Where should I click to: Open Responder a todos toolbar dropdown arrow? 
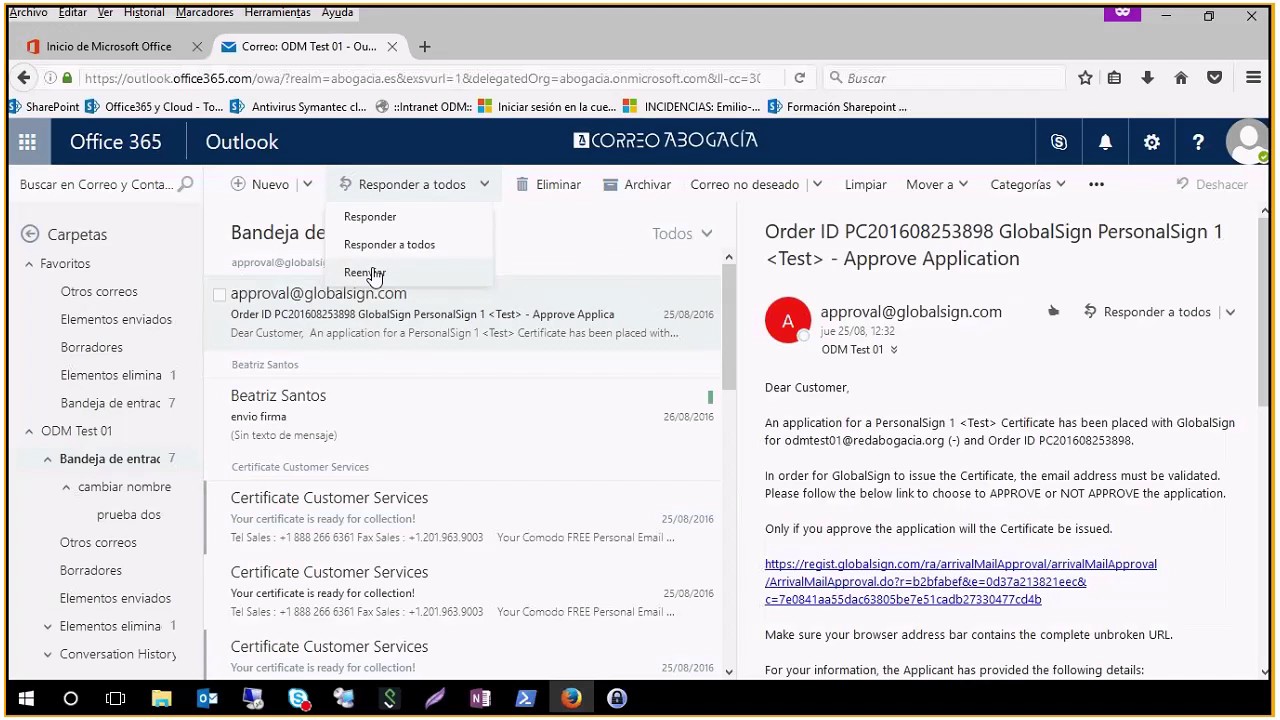pyautogui.click(x=484, y=184)
